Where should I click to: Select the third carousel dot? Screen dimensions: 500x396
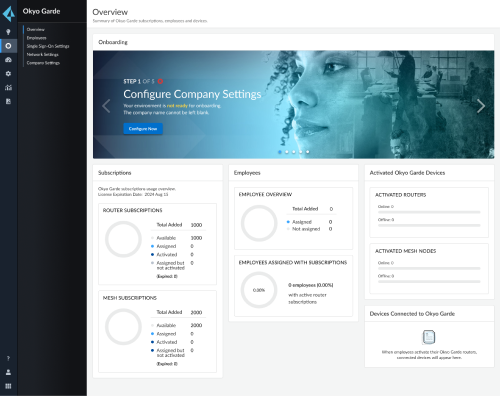click(x=294, y=152)
